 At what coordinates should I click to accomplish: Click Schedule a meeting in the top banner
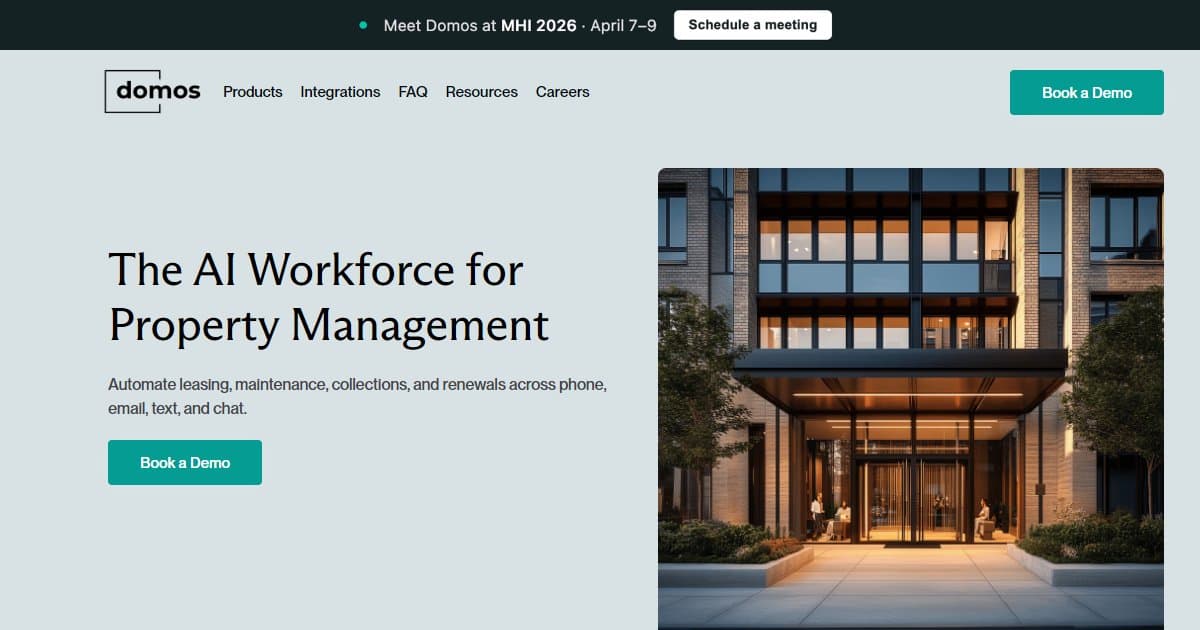752,24
